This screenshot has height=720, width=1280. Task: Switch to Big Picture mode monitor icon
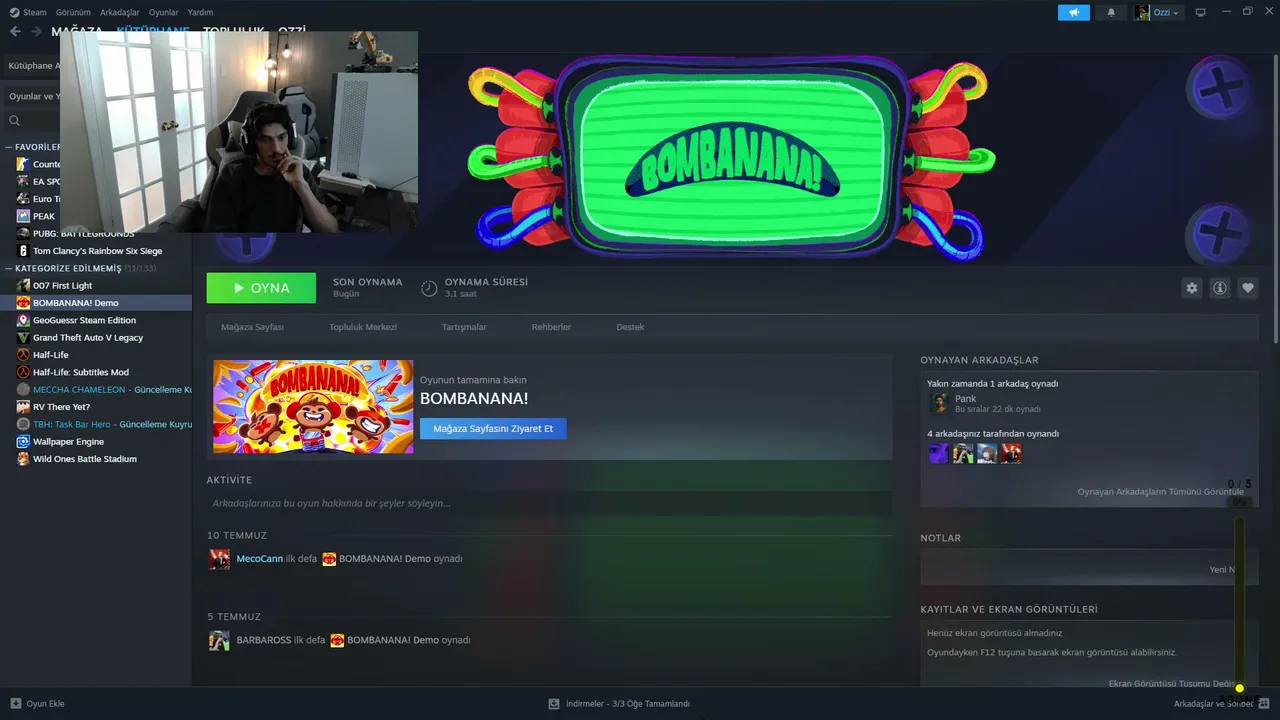click(x=1201, y=12)
